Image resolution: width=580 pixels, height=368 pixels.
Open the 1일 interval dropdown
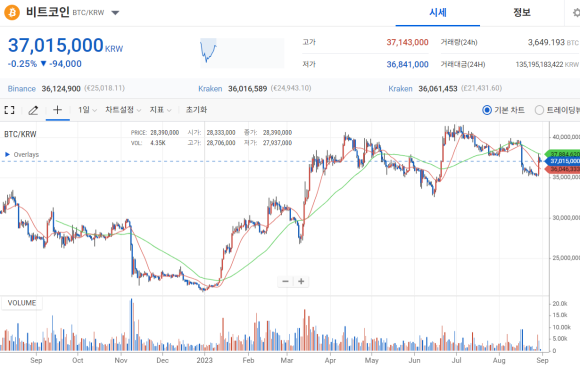(87, 110)
